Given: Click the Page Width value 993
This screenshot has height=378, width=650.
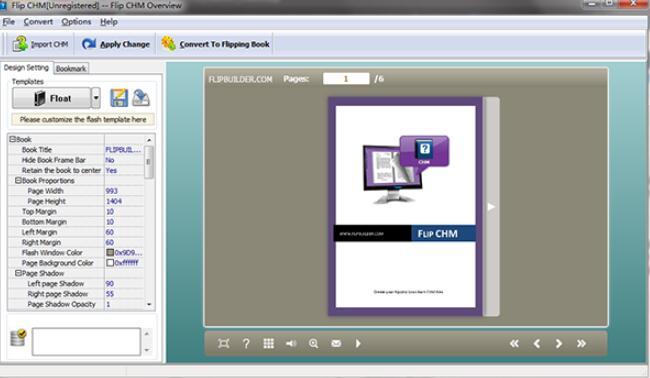Looking at the screenshot, I should (112, 191).
